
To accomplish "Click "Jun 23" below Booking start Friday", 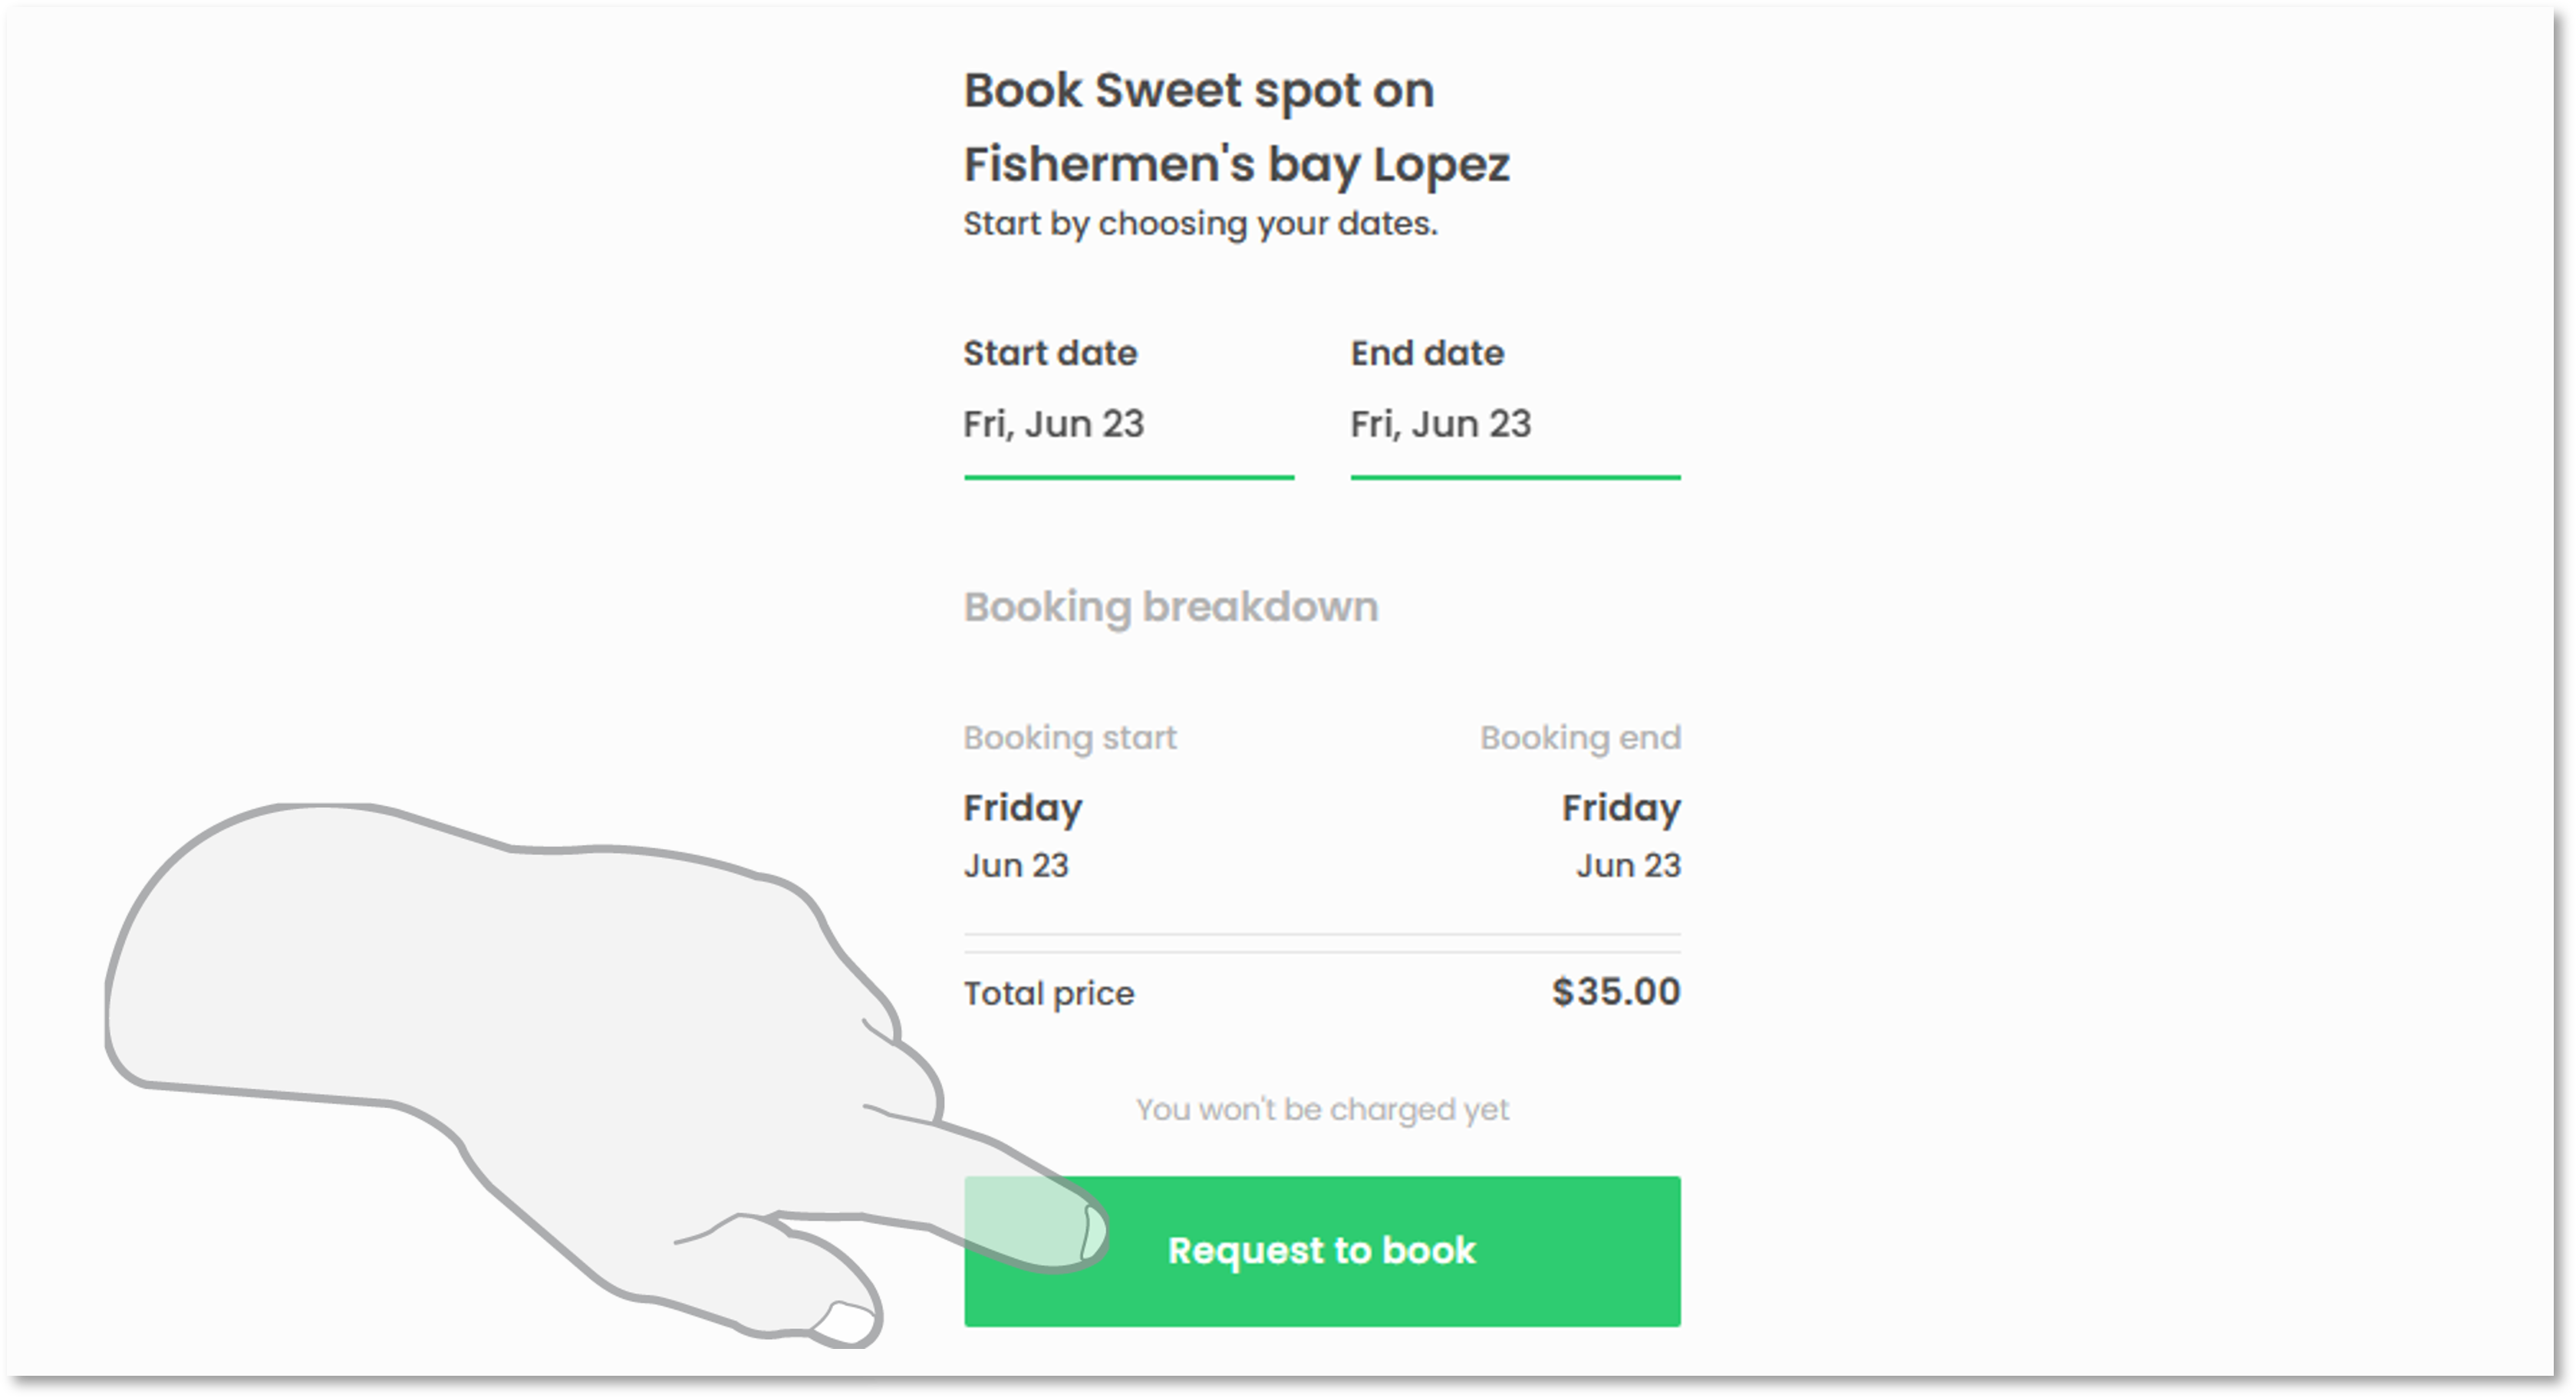I will 1016,865.
